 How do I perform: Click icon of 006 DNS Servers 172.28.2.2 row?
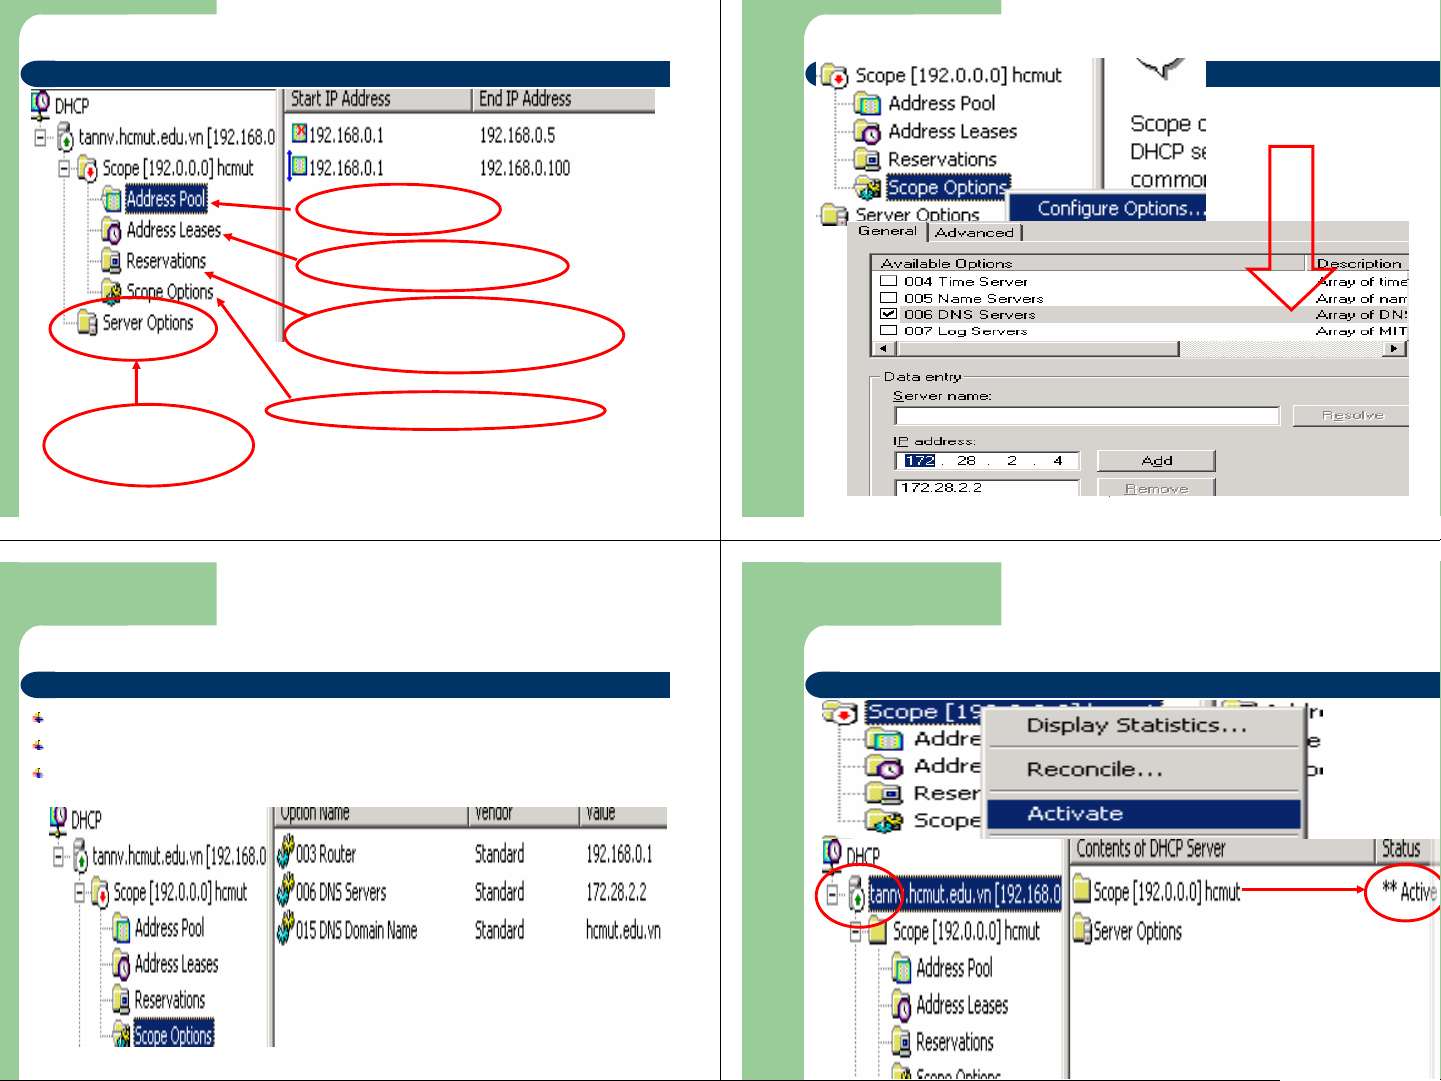click(285, 892)
